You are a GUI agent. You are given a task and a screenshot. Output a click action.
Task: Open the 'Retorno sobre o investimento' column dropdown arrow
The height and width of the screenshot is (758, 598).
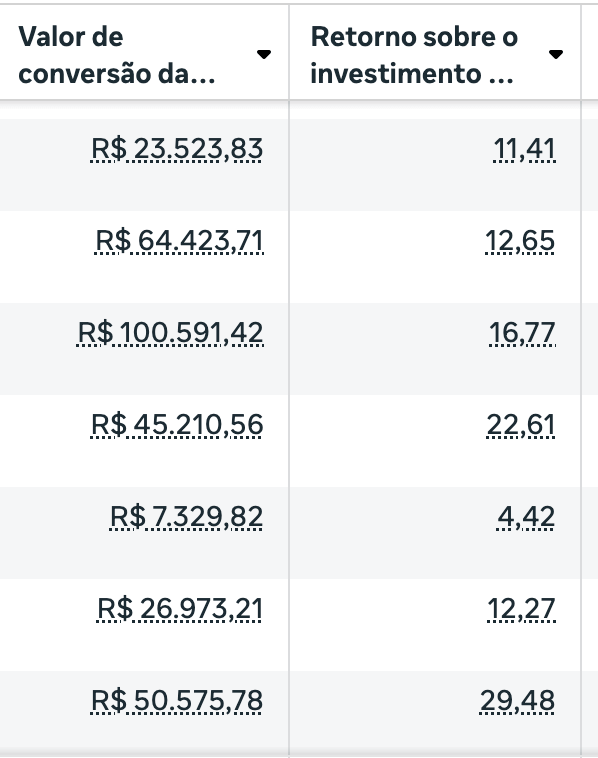coord(556,54)
